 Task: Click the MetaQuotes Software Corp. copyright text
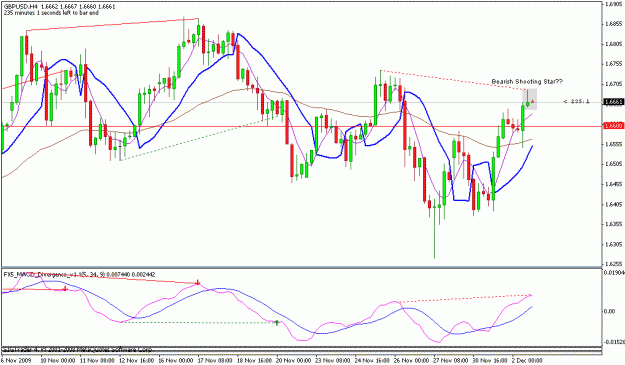coord(77,349)
